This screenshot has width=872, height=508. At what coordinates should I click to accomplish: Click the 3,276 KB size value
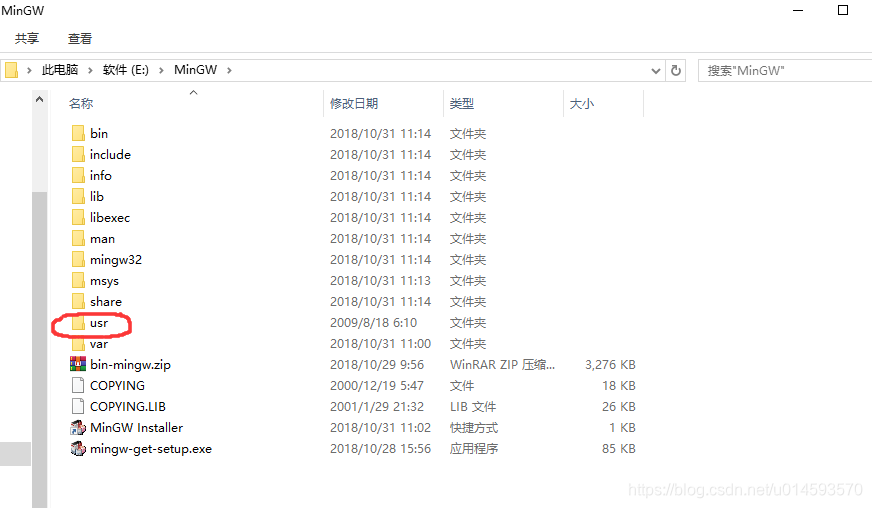[x=610, y=364]
